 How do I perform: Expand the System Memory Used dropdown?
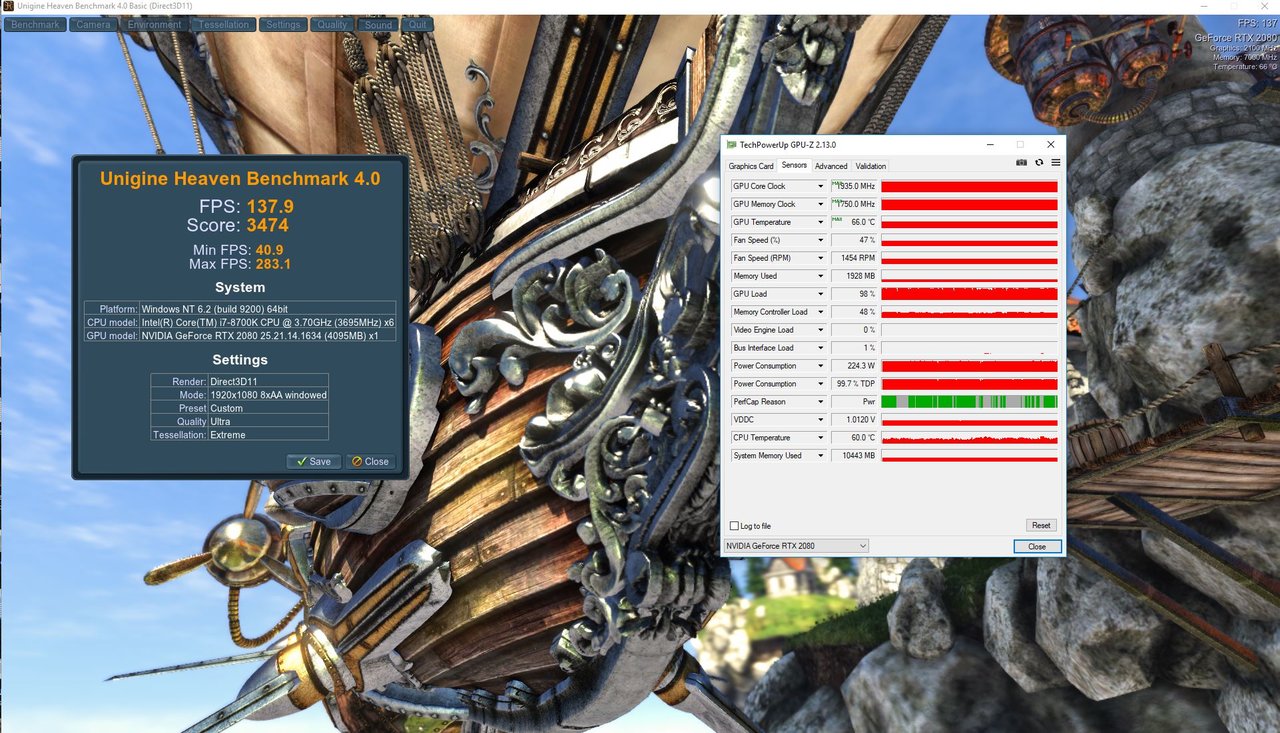point(821,456)
